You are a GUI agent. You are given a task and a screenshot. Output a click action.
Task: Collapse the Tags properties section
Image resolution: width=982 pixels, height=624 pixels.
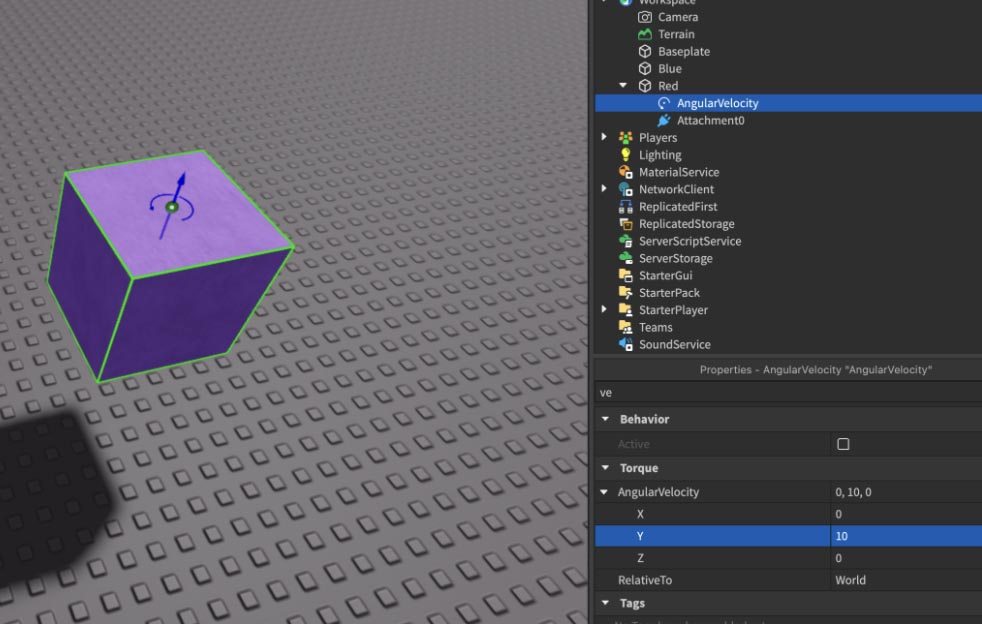click(605, 603)
